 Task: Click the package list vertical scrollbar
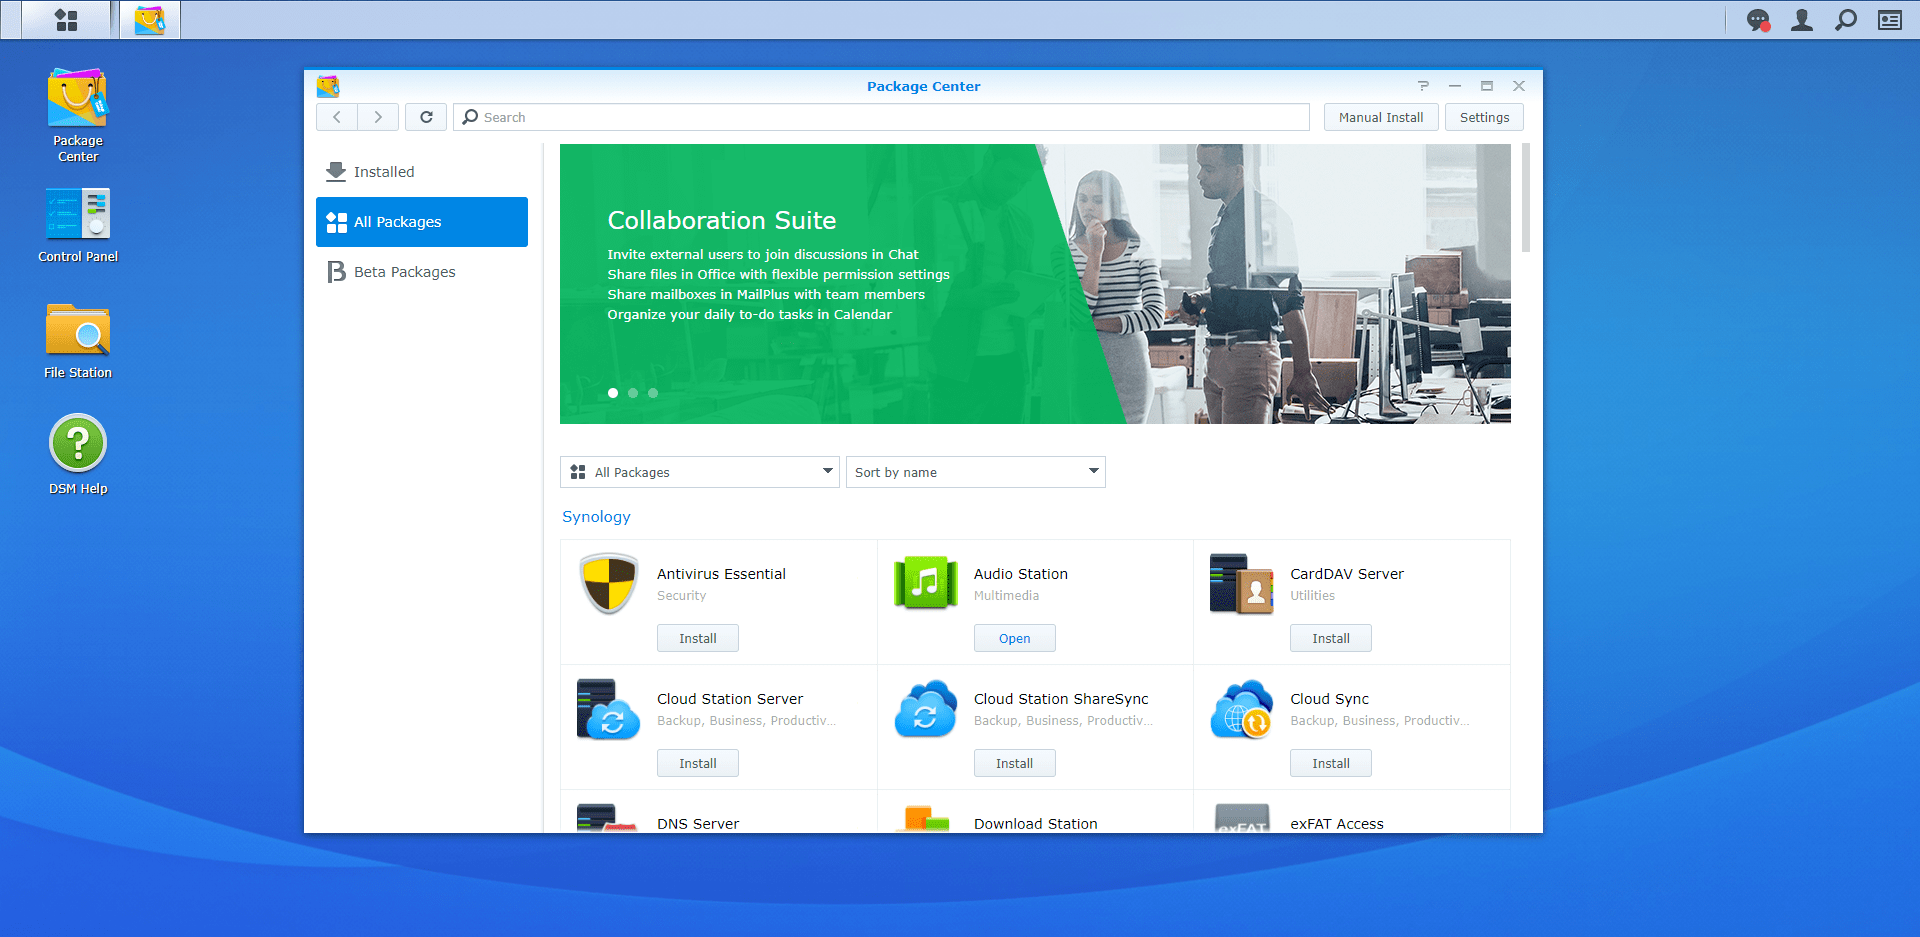1525,198
